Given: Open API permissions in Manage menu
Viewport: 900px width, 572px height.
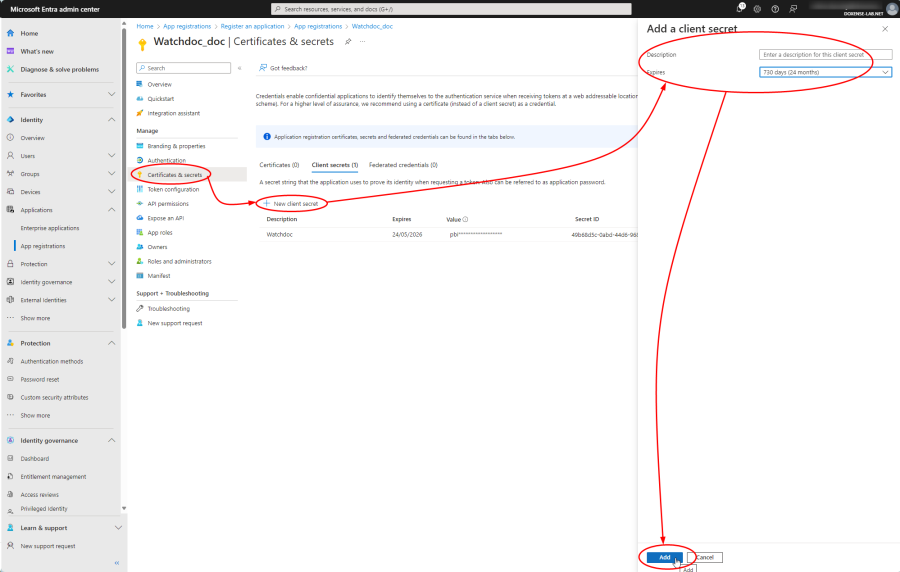Looking at the screenshot, I should (x=167, y=203).
